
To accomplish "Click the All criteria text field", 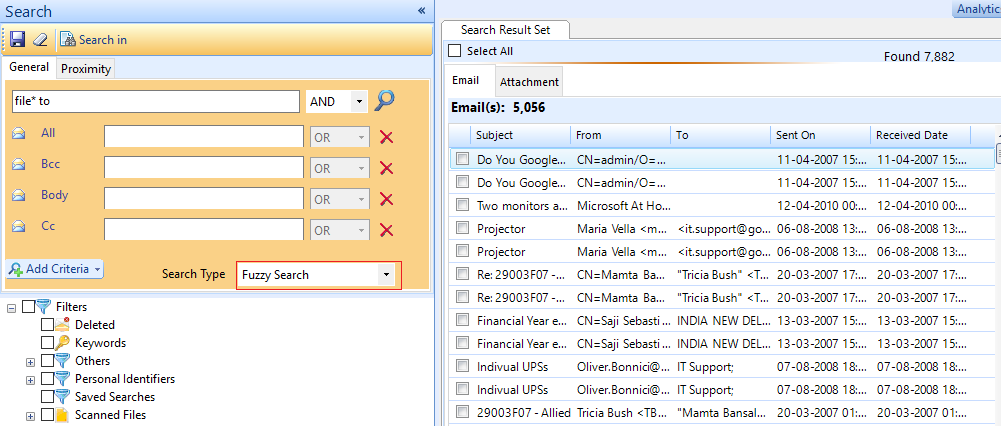I will point(204,137).
